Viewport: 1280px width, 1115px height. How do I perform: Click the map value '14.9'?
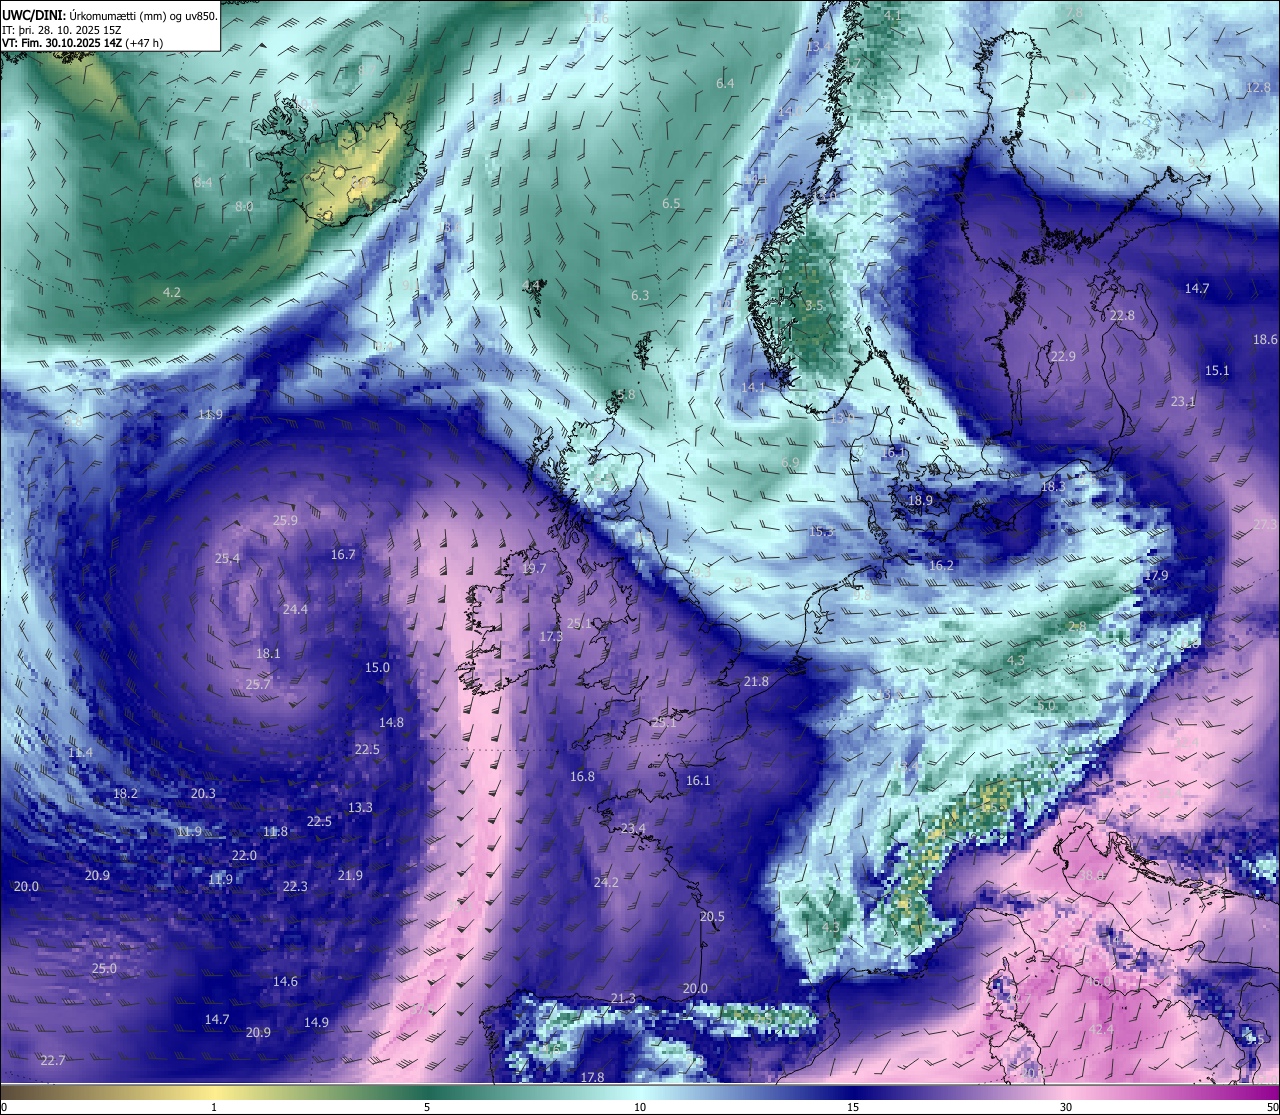click(x=316, y=1022)
